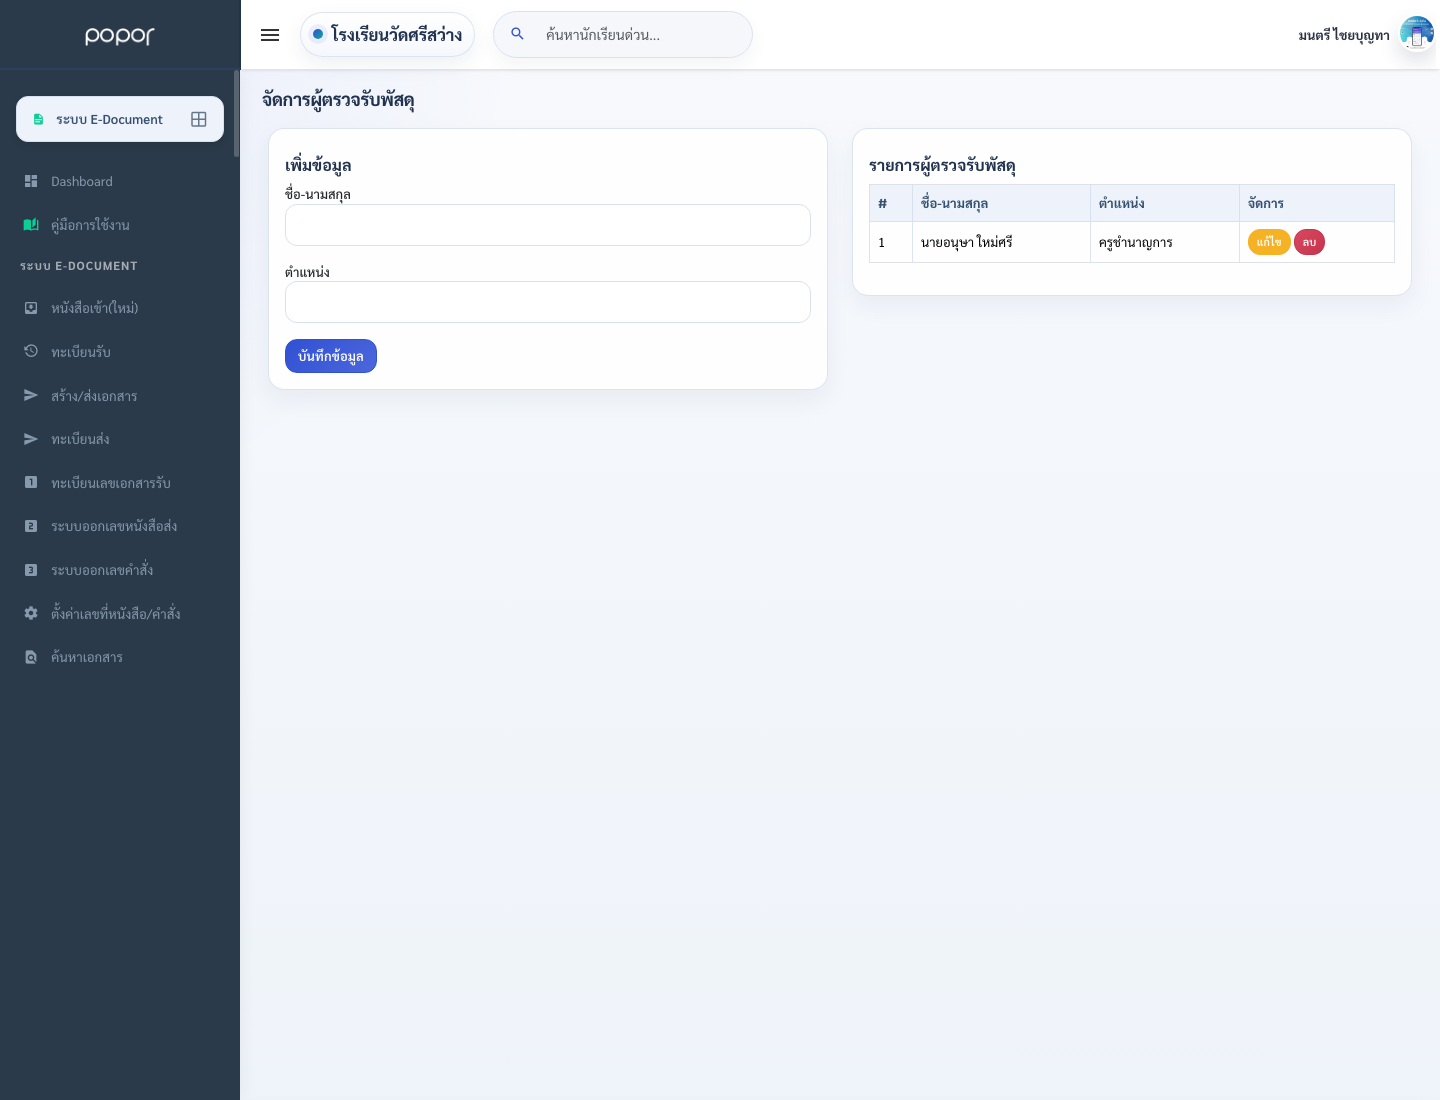Click the คู่มือการใช้งาน book icon
Viewport: 1440px width, 1100px height.
[x=31, y=225]
